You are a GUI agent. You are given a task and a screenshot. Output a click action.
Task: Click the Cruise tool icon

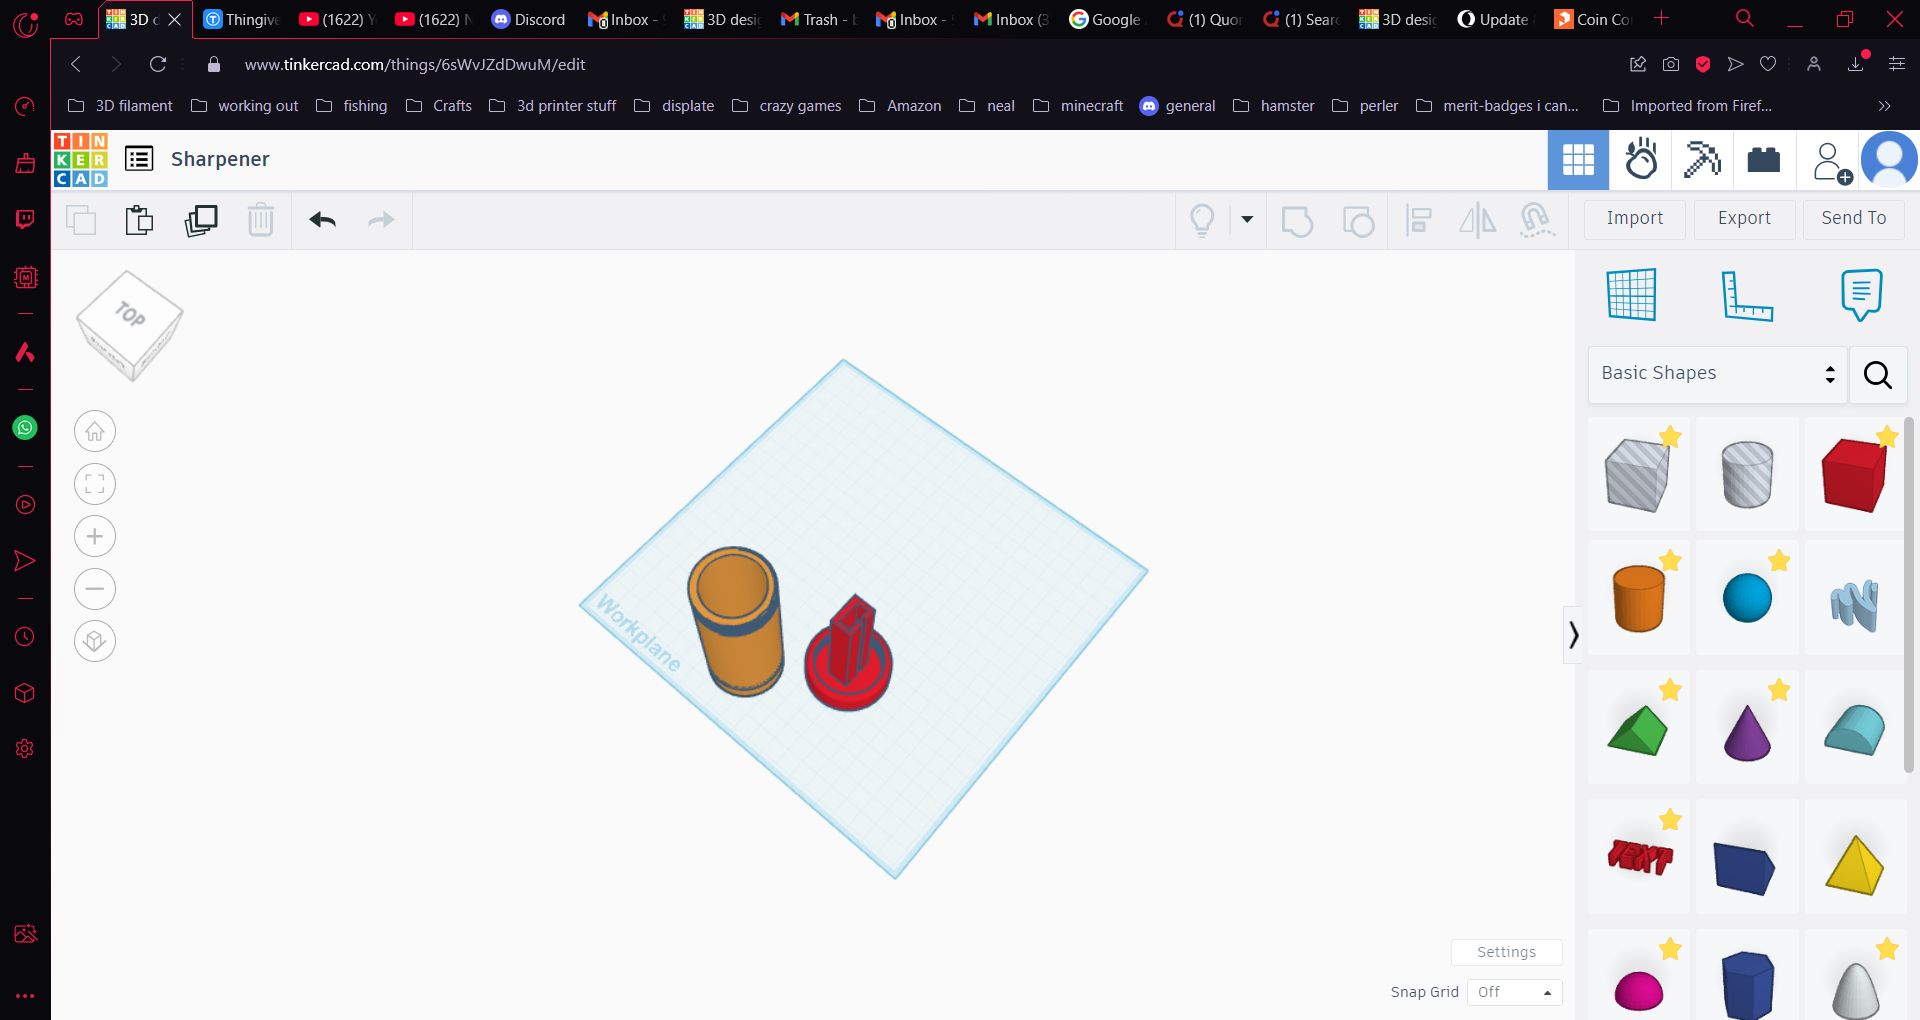(1537, 220)
